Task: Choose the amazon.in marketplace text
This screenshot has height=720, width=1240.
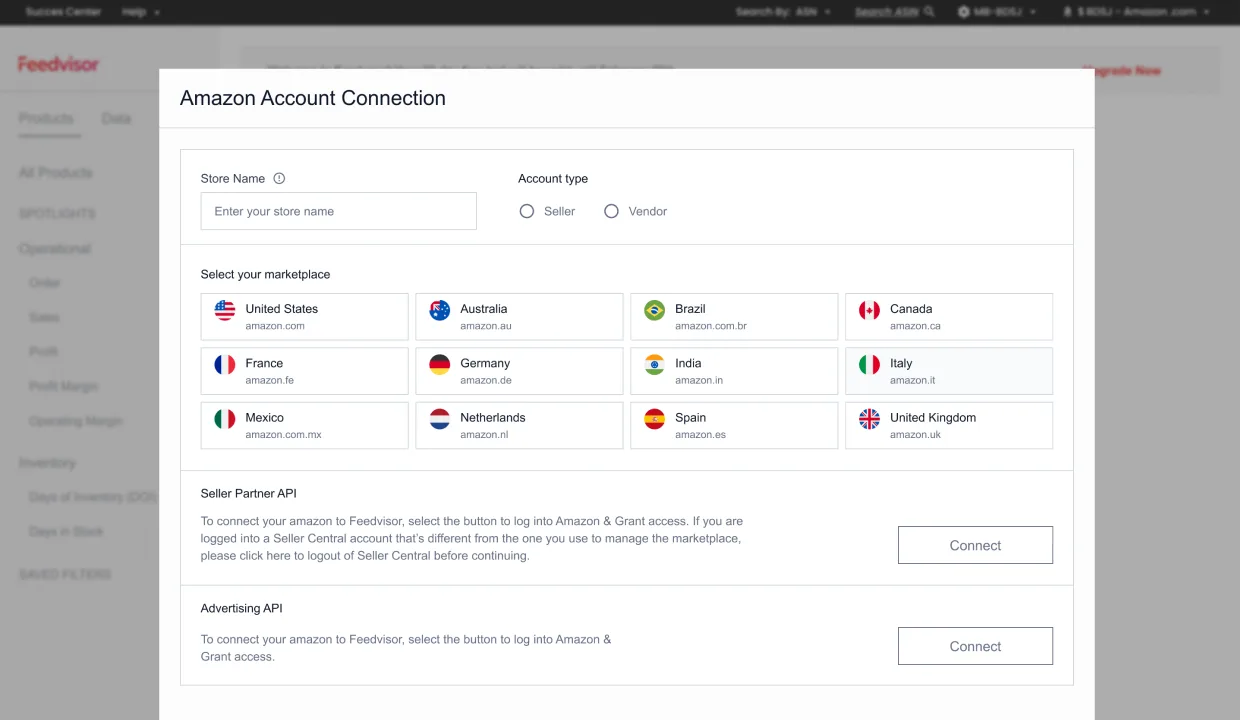Action: (x=699, y=380)
